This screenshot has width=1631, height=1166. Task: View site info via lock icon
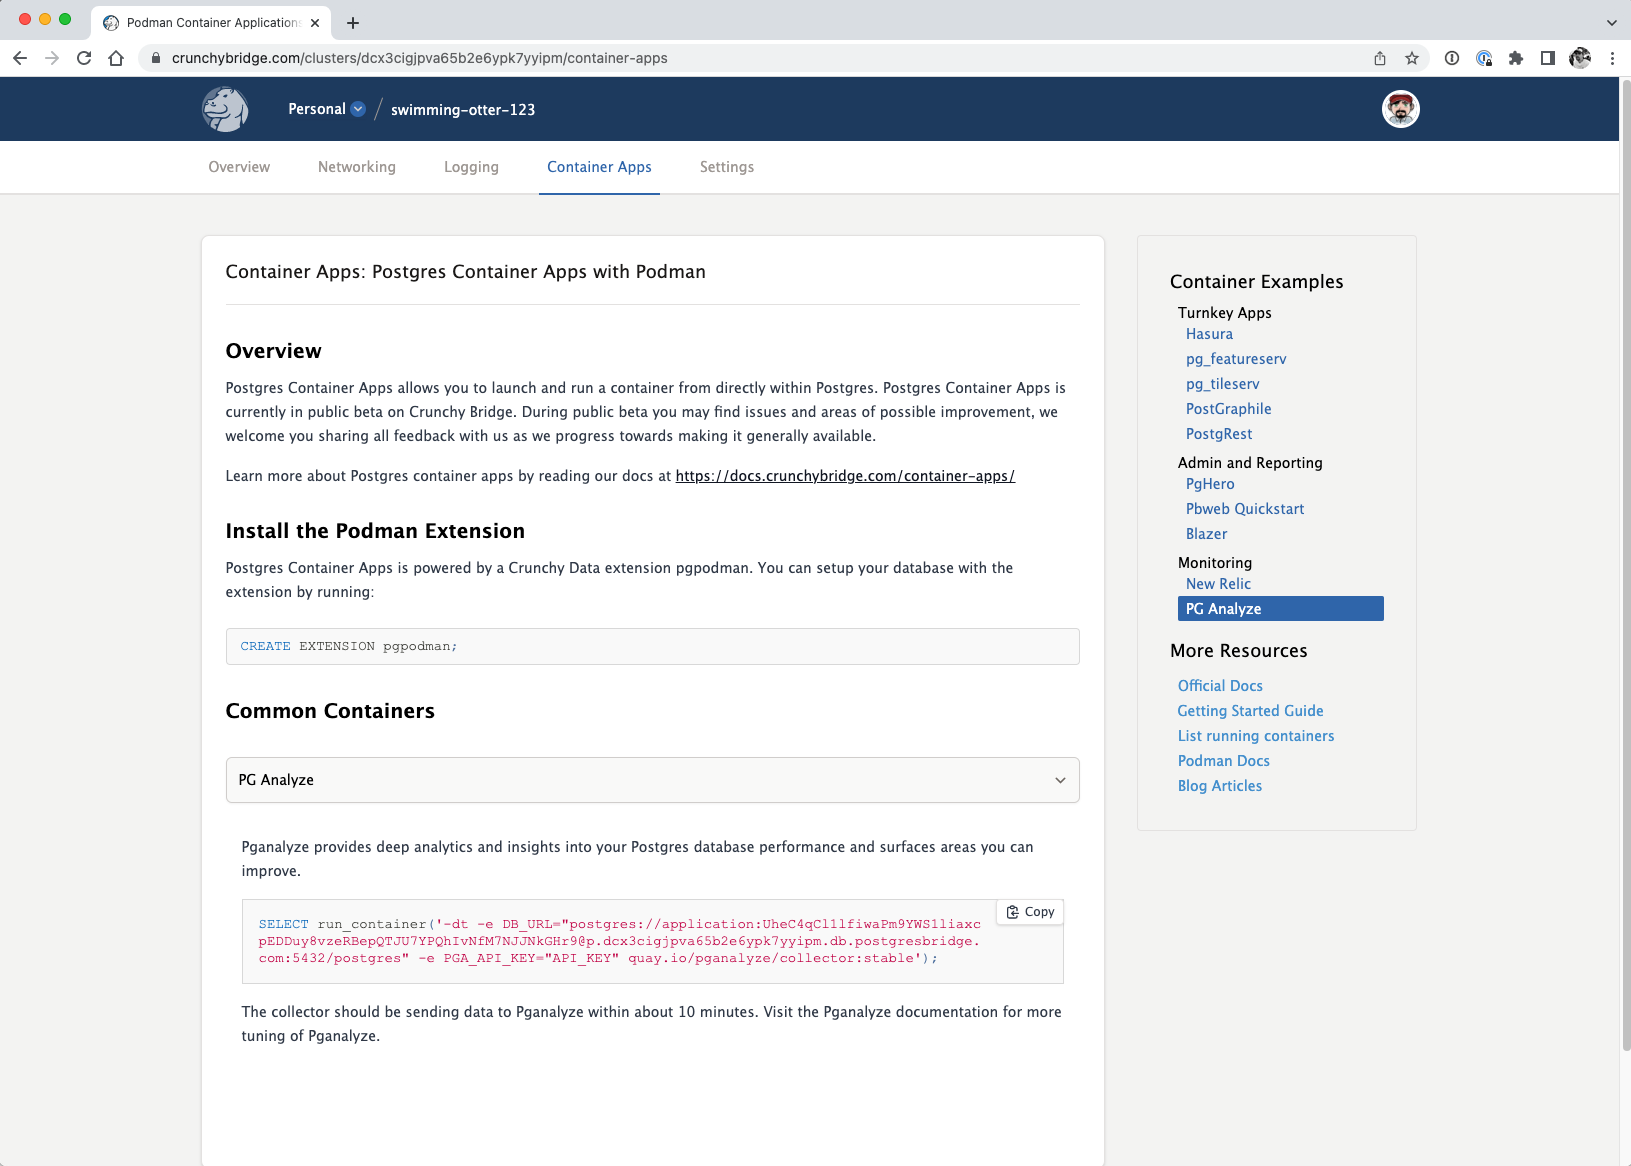155,58
